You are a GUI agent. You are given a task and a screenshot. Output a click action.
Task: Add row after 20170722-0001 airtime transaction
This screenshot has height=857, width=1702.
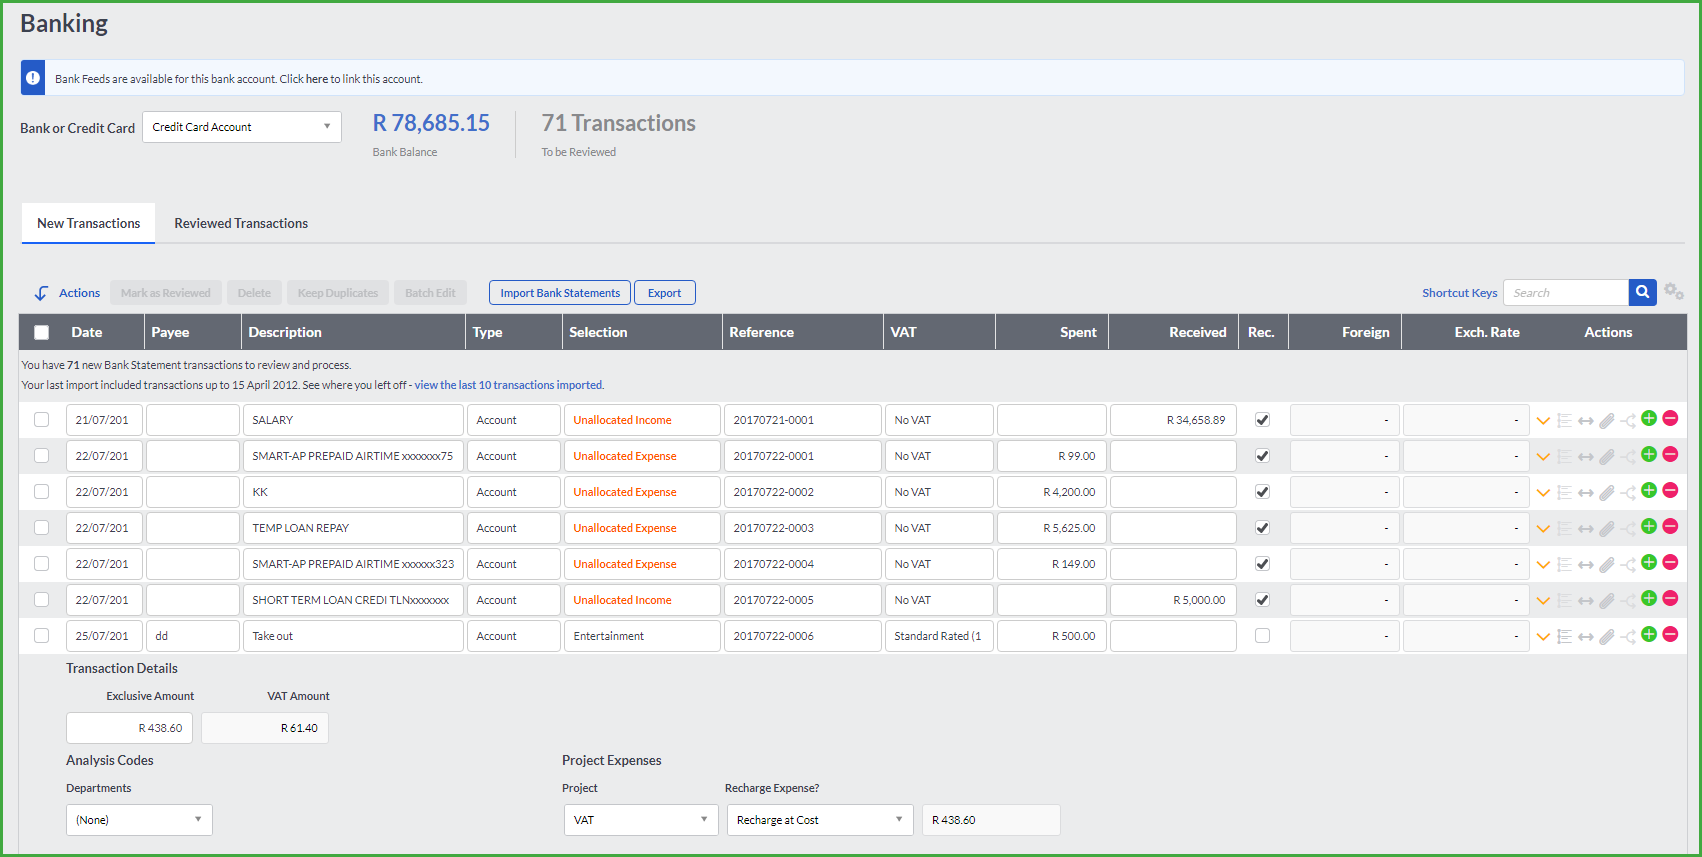point(1649,455)
